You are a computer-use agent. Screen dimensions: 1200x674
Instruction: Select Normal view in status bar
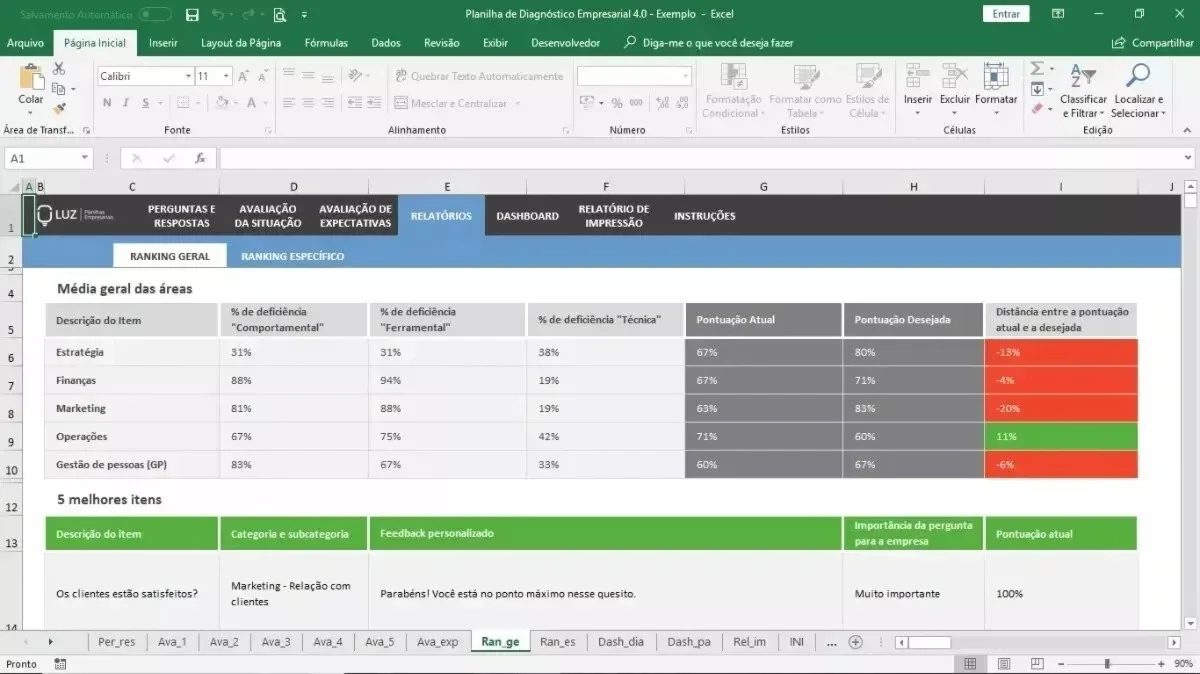click(x=969, y=664)
